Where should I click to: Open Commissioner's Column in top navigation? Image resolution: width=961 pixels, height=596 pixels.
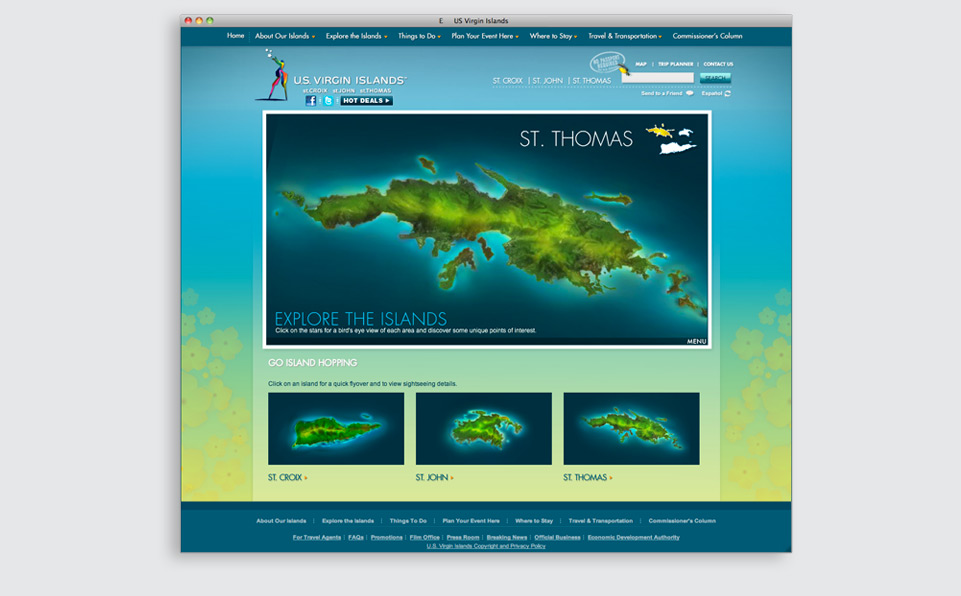click(x=707, y=36)
